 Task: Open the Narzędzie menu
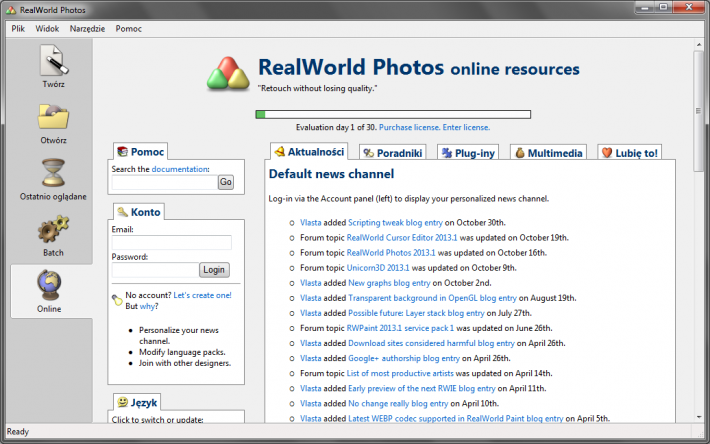click(x=87, y=29)
